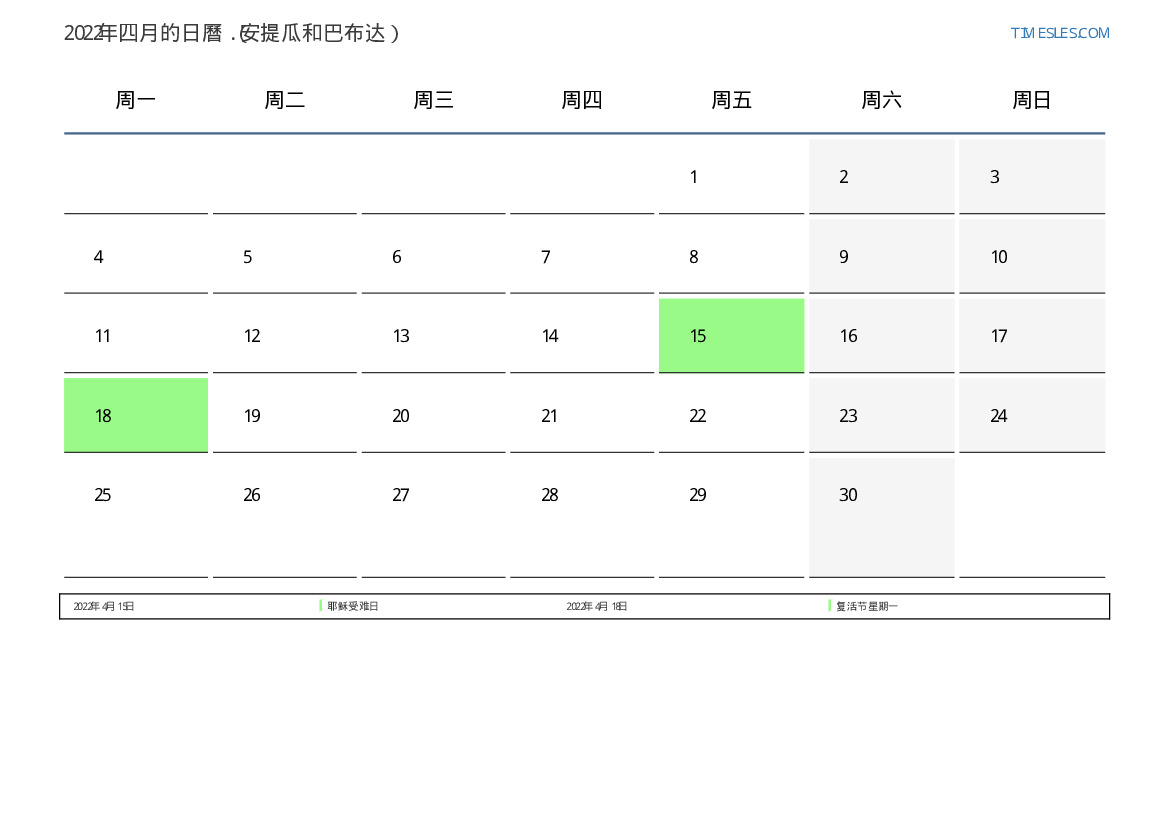Viewport: 1169px width, 827px height.
Task: Click the calendar title 2022年四月的日曆
Action: (143, 34)
